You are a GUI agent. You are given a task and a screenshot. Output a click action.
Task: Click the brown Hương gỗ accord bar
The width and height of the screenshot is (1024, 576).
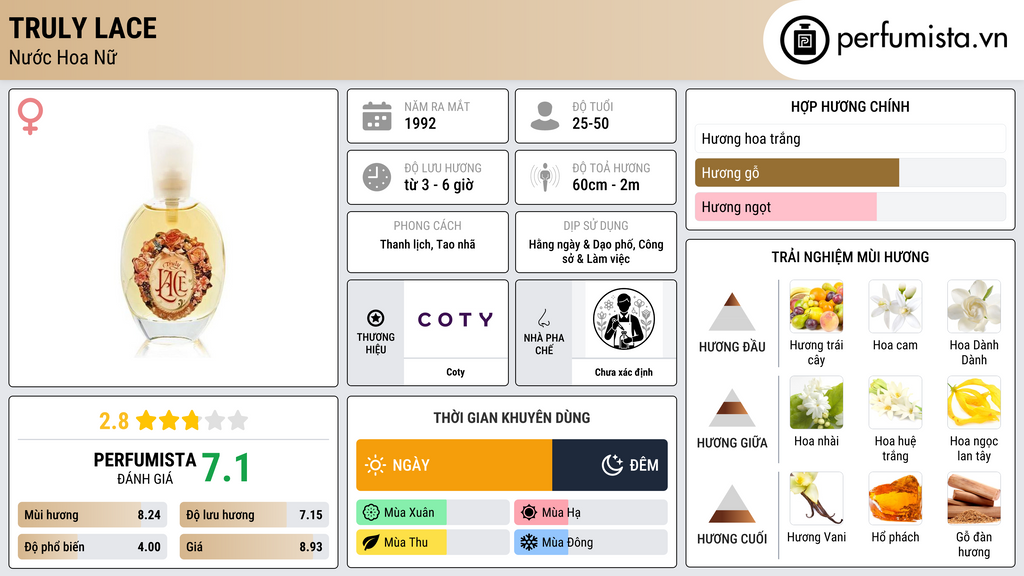(x=797, y=173)
